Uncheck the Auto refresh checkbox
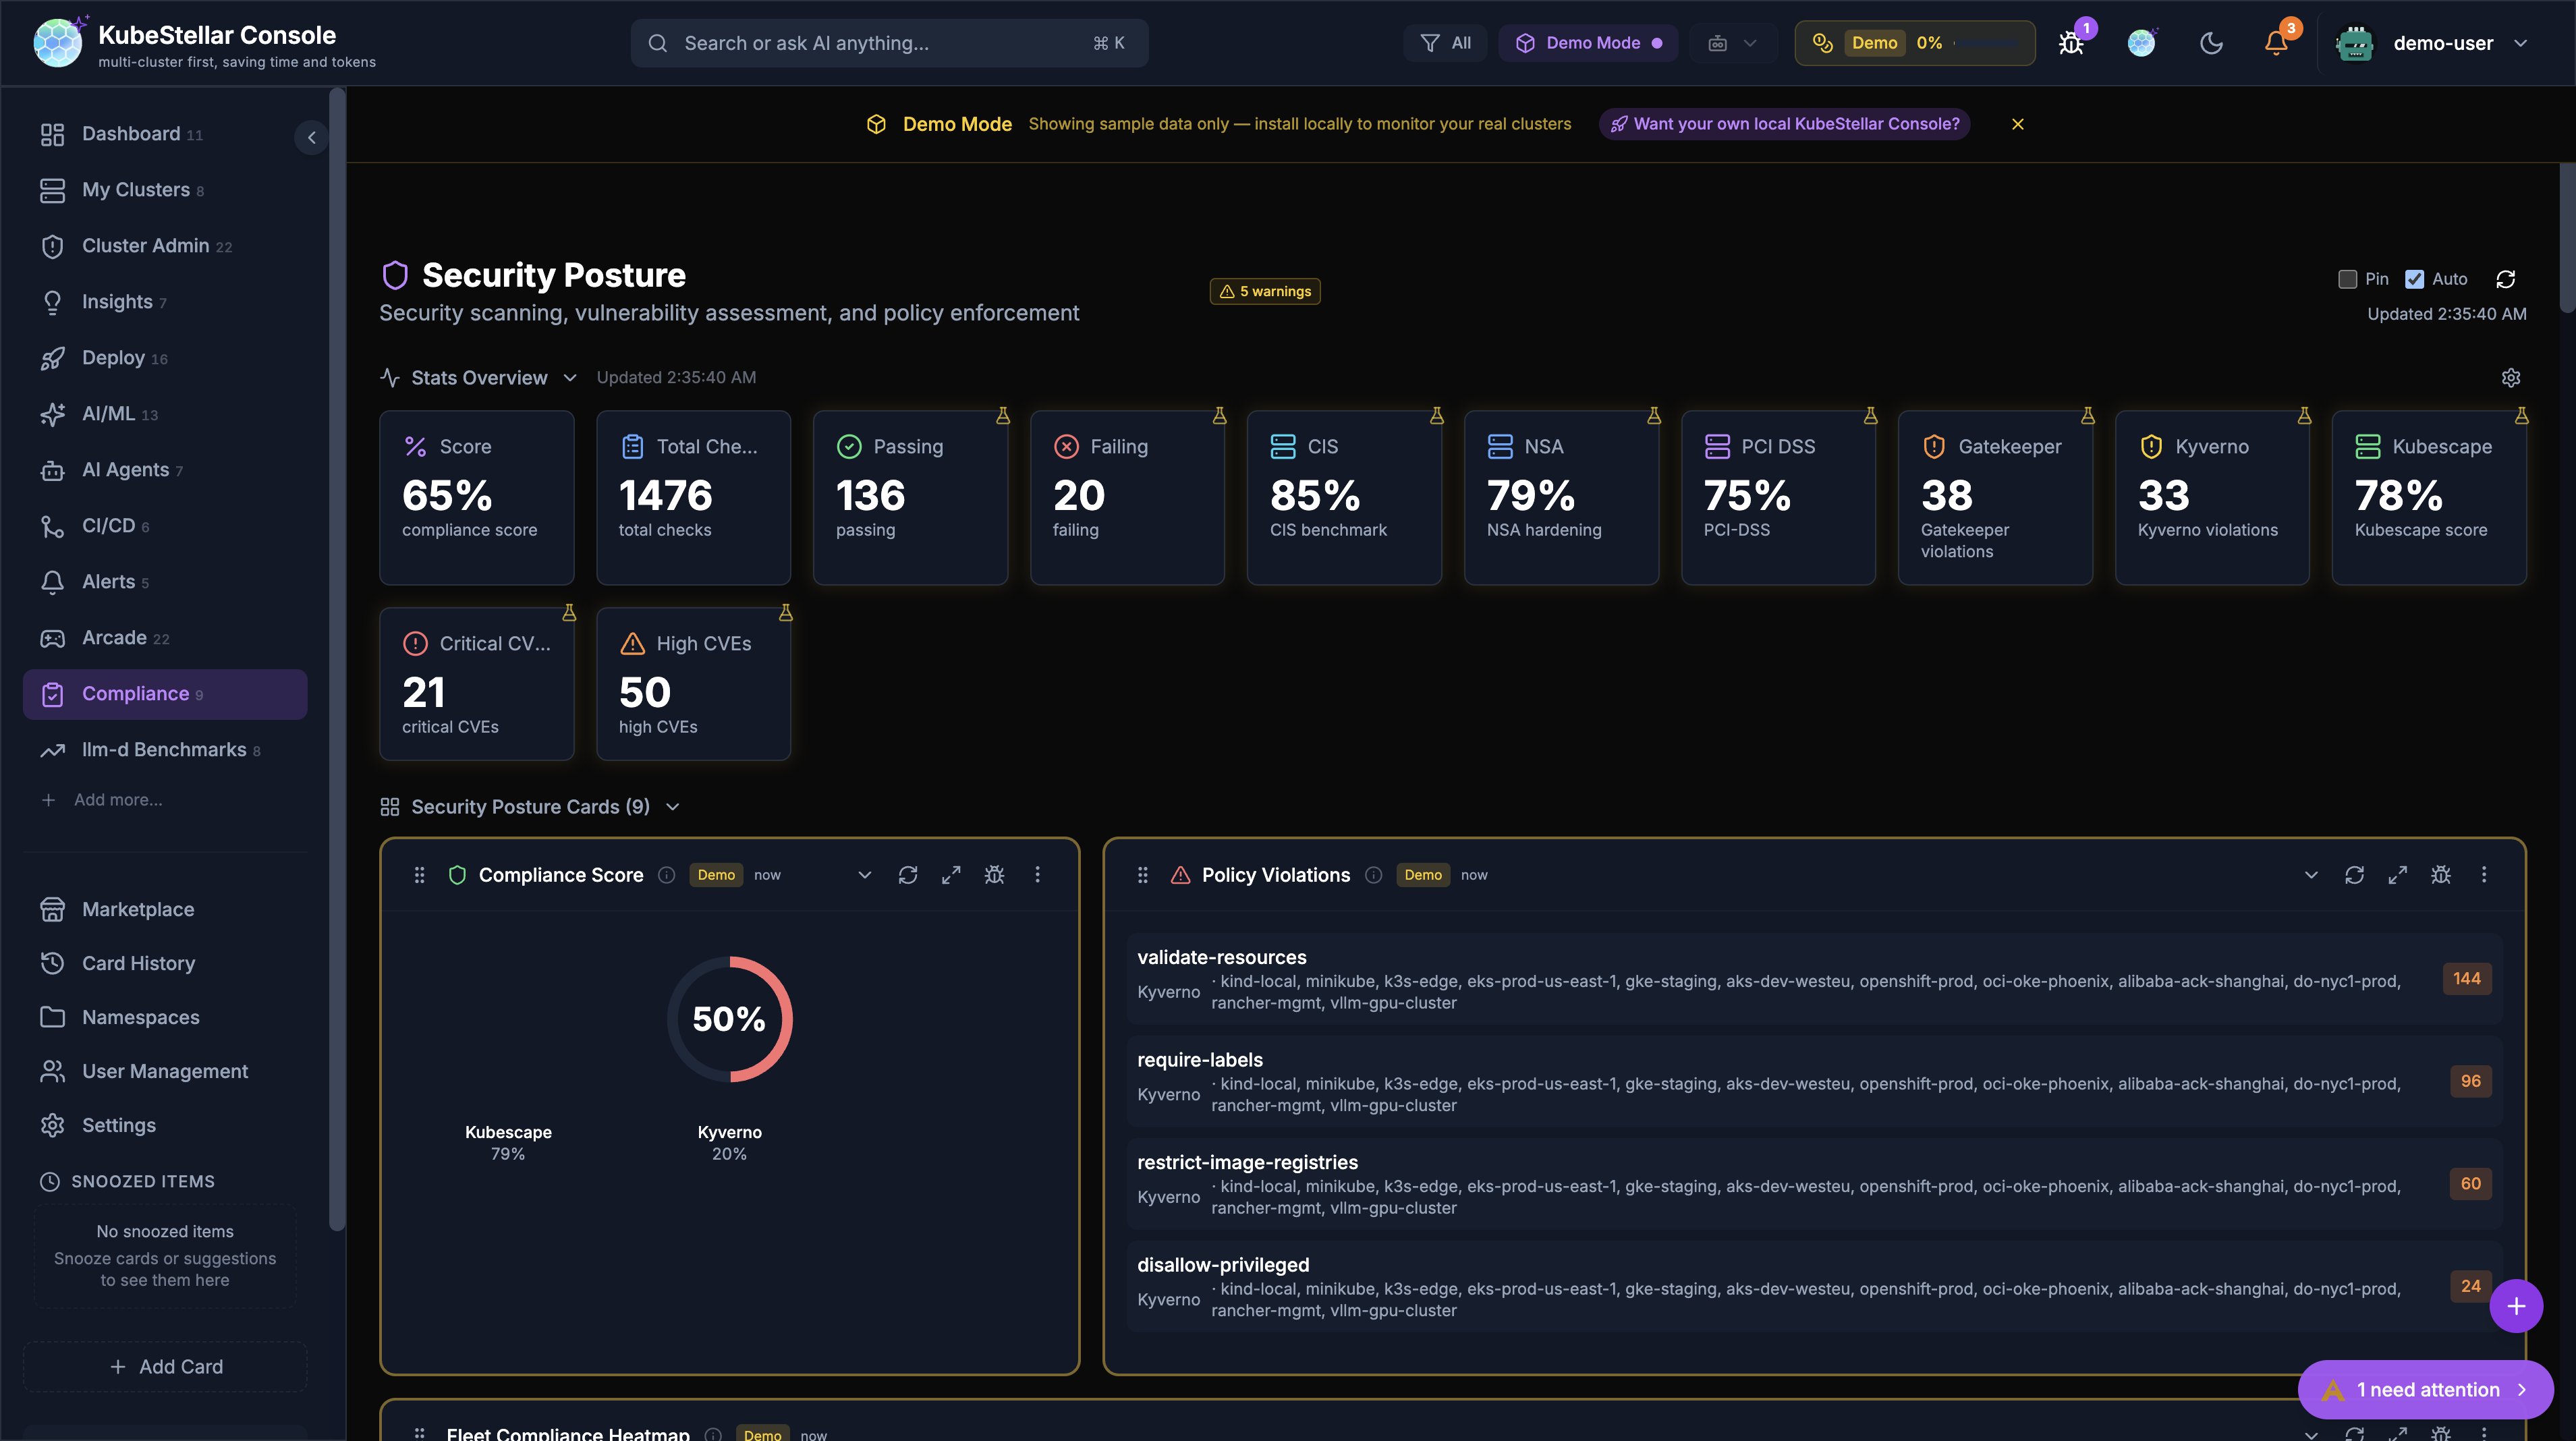 2414,279
